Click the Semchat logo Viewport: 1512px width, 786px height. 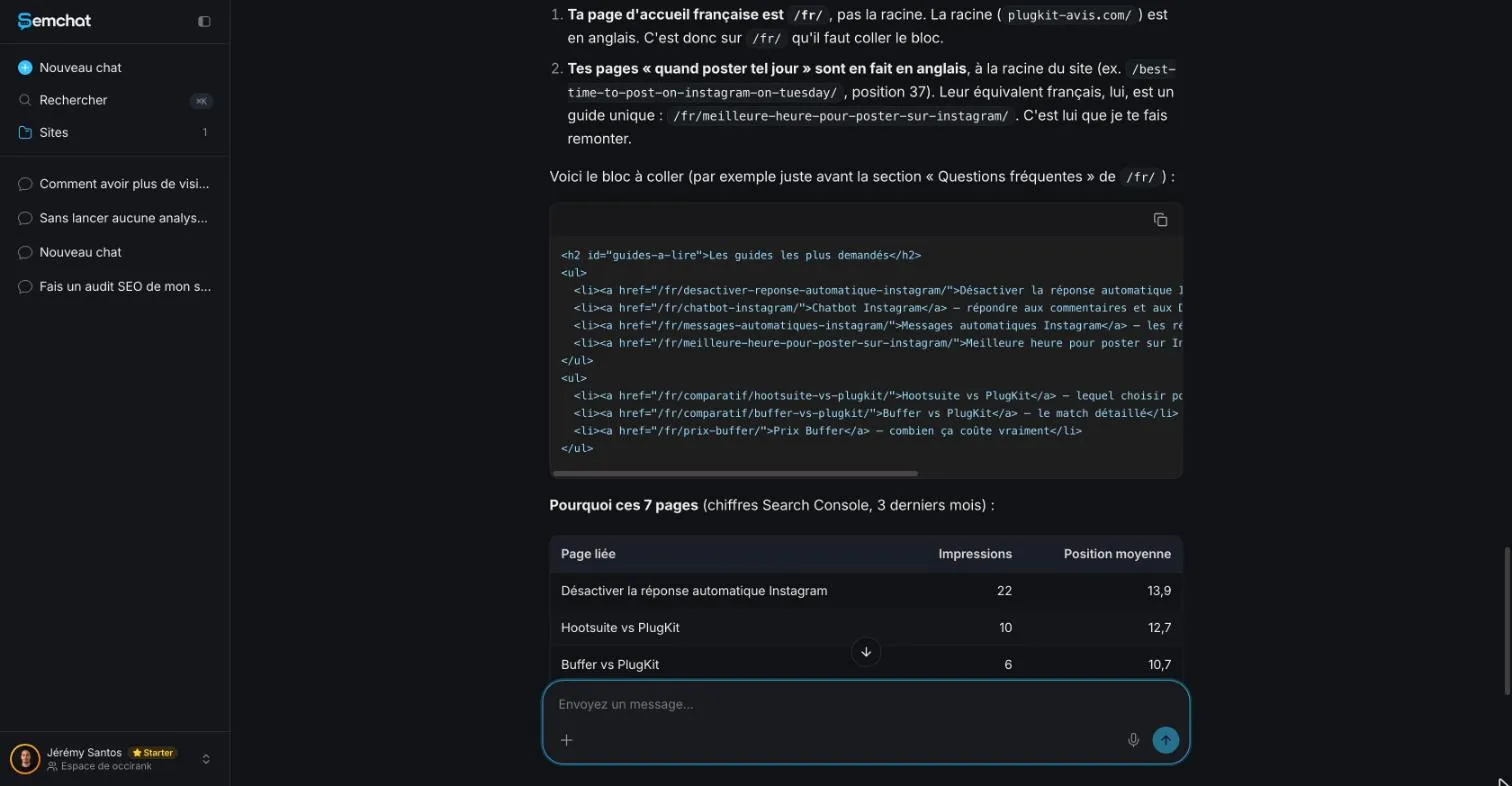55,21
